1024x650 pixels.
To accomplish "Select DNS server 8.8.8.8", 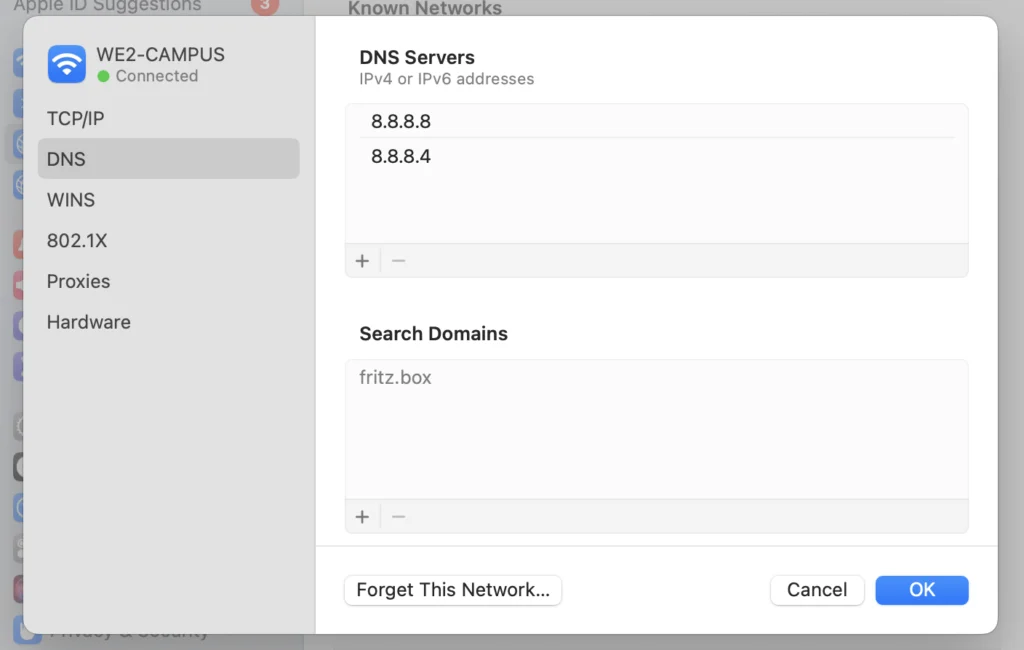I will click(656, 122).
